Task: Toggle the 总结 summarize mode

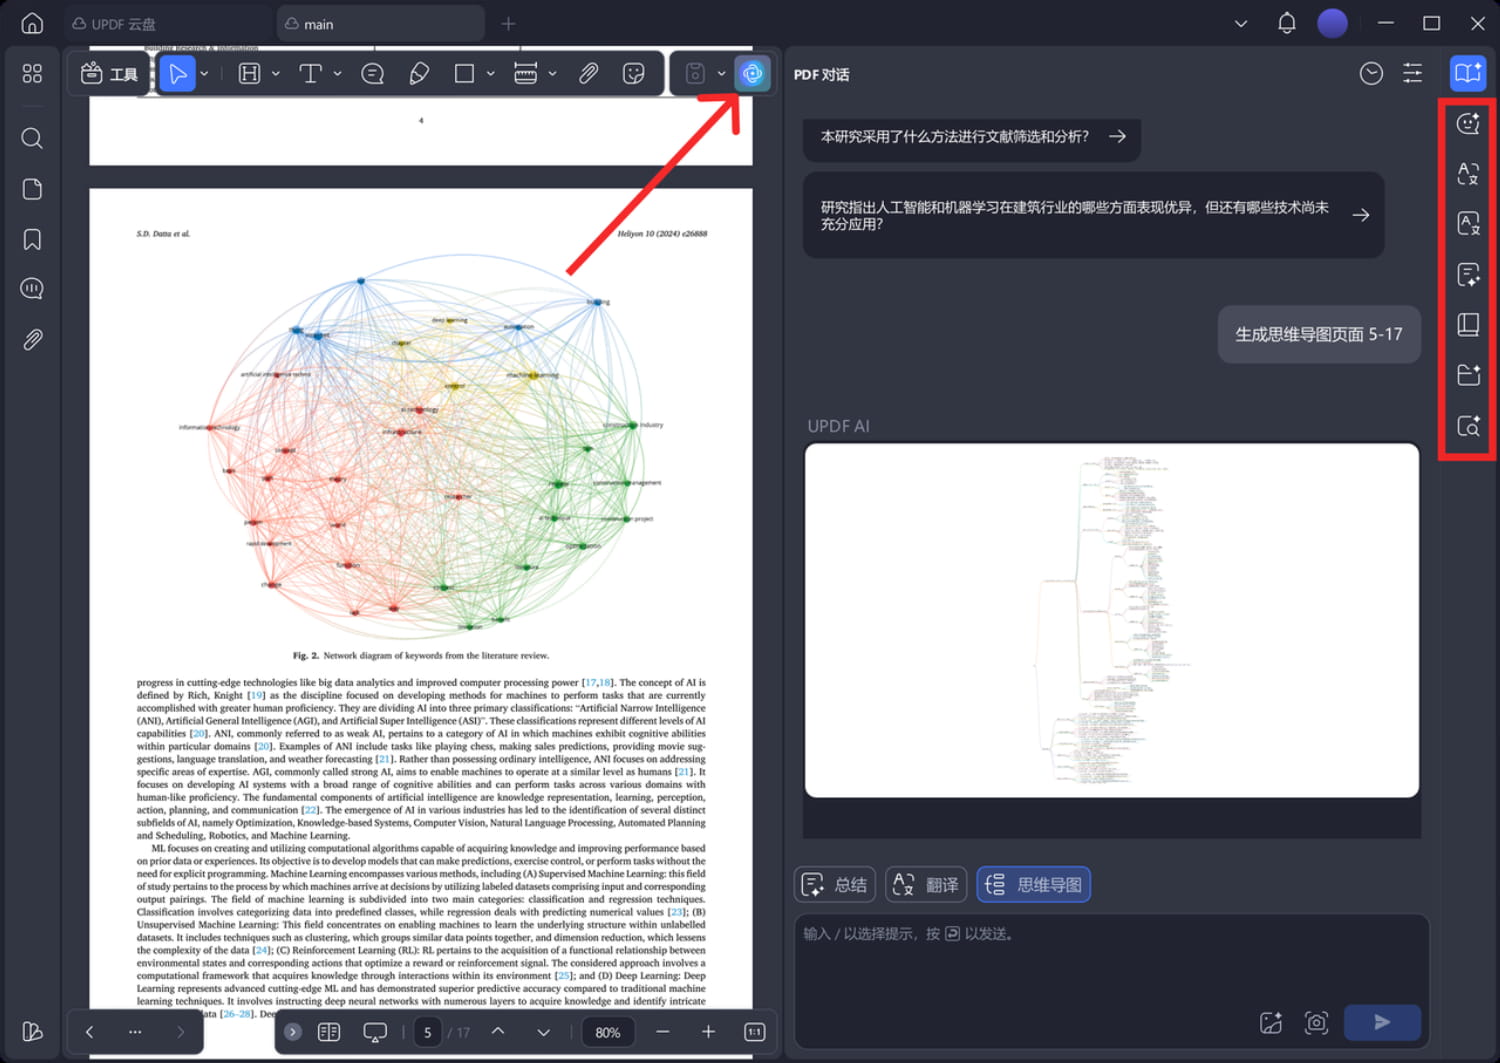Action: [x=835, y=885]
